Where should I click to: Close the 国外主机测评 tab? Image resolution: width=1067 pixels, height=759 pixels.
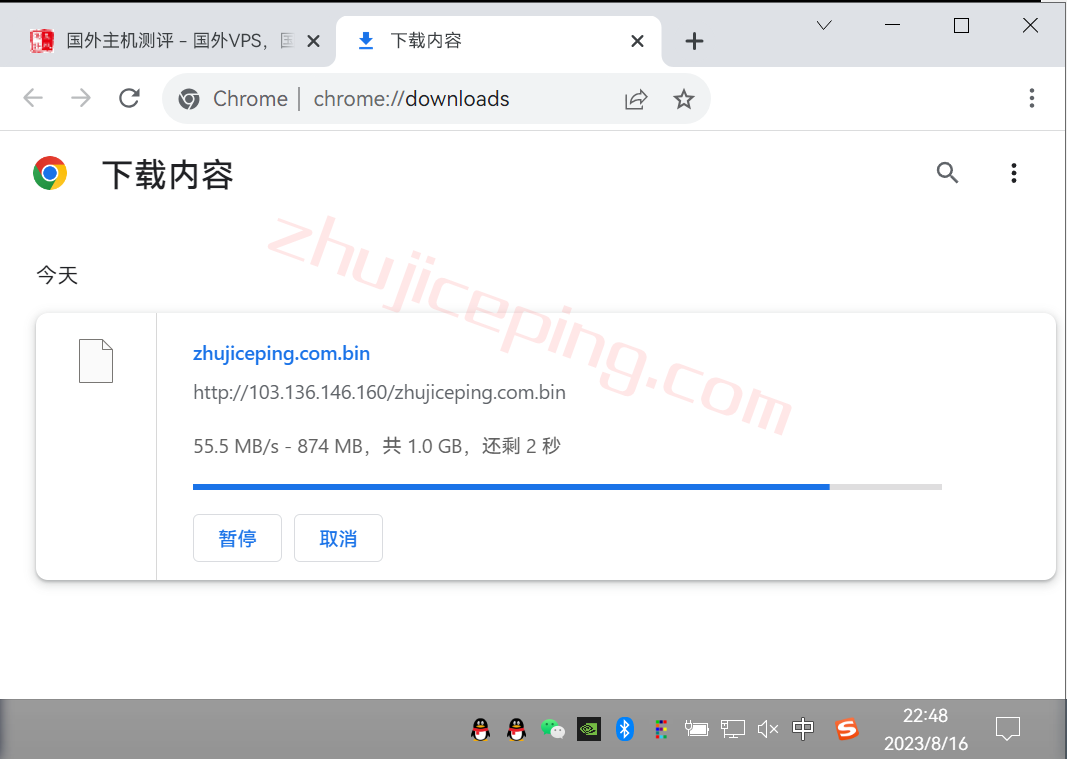click(313, 42)
